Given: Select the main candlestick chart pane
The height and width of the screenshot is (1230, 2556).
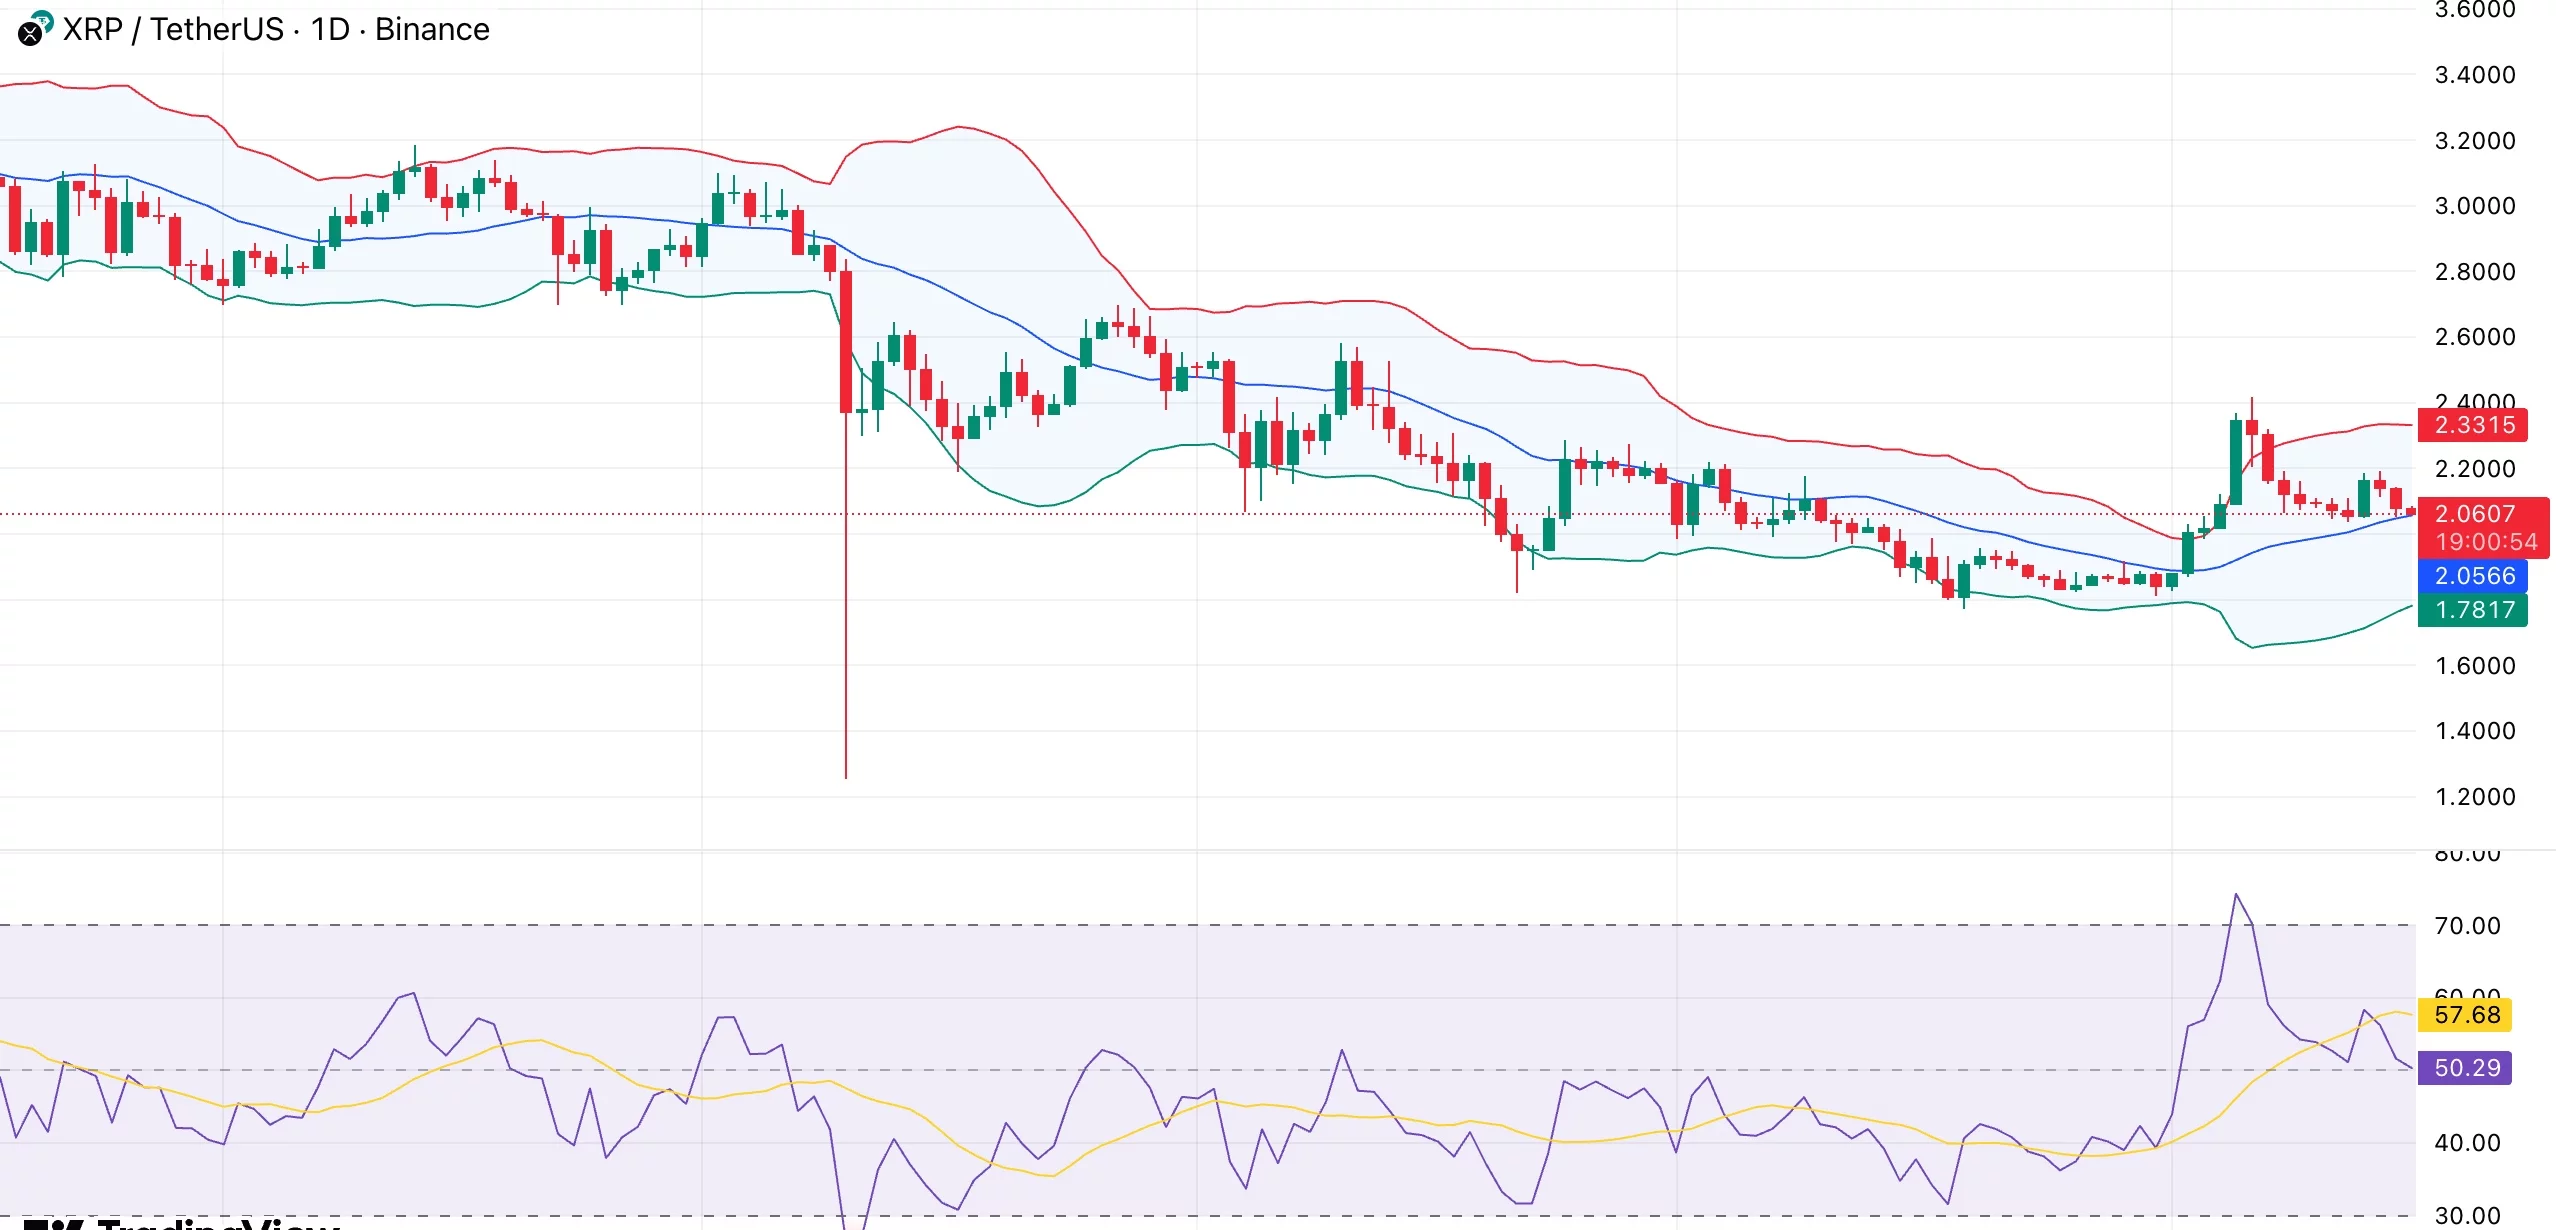Looking at the screenshot, I should click(1200, 400).
